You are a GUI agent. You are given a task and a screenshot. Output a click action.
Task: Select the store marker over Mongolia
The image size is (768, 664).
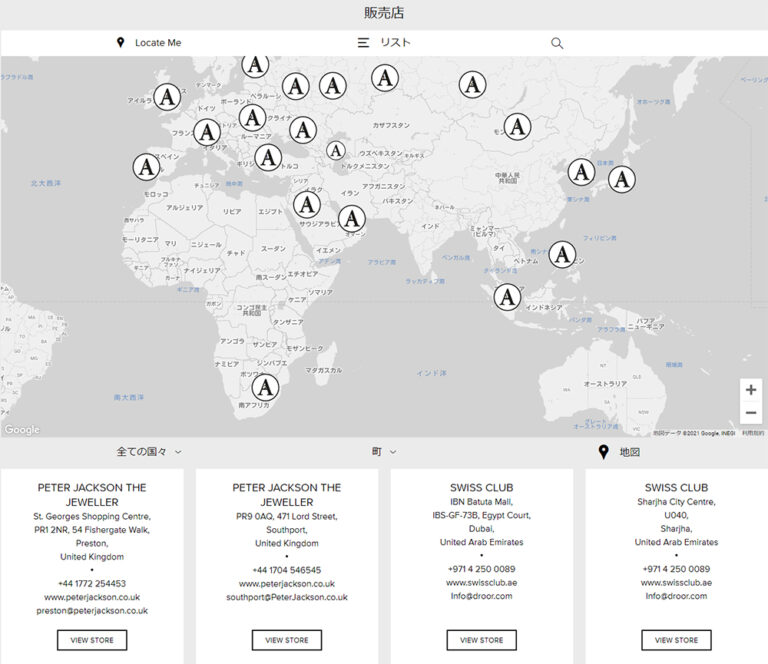pyautogui.click(x=518, y=127)
